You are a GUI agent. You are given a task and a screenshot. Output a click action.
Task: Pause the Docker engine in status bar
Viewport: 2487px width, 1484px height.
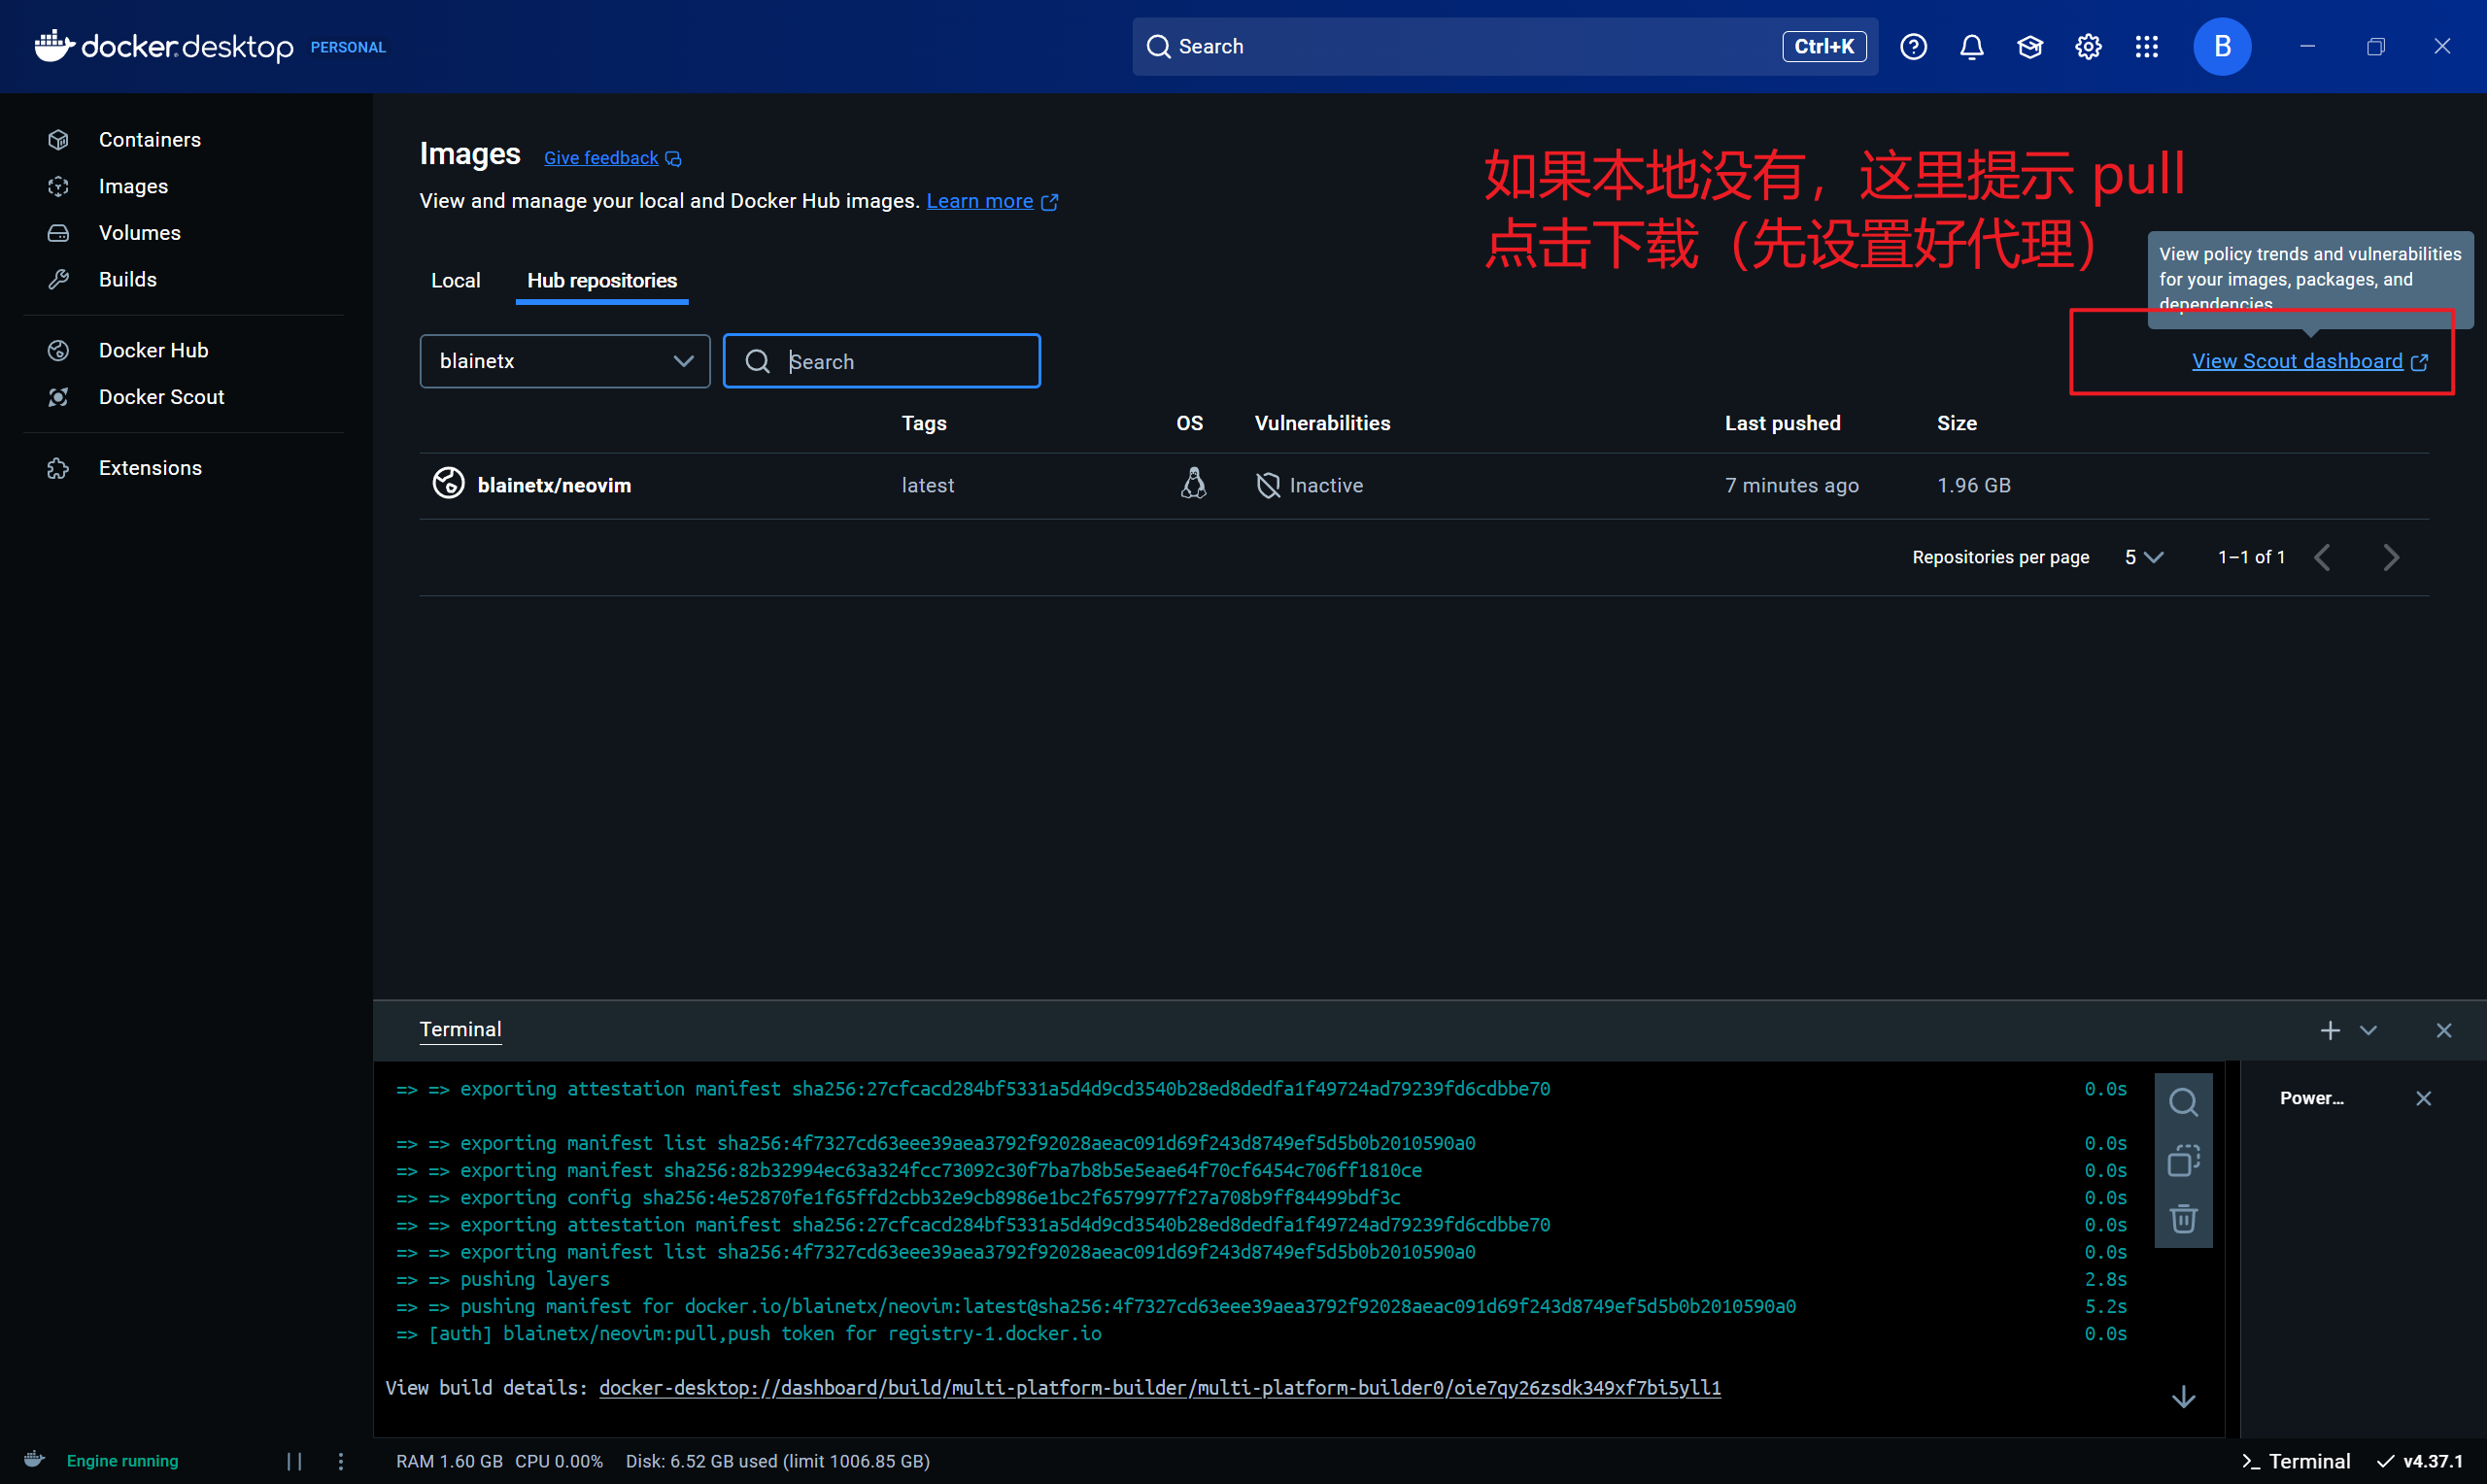click(294, 1461)
